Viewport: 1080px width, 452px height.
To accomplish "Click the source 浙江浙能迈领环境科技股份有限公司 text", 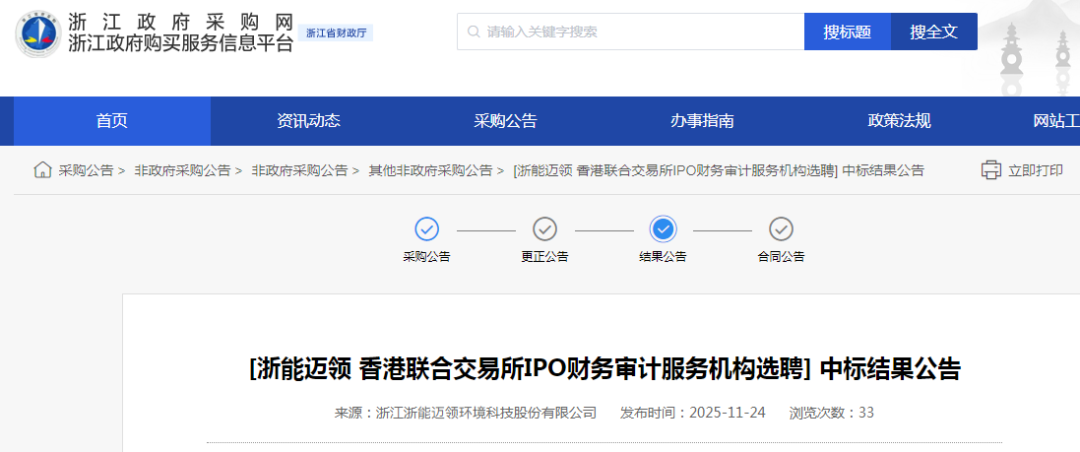I will click(486, 413).
